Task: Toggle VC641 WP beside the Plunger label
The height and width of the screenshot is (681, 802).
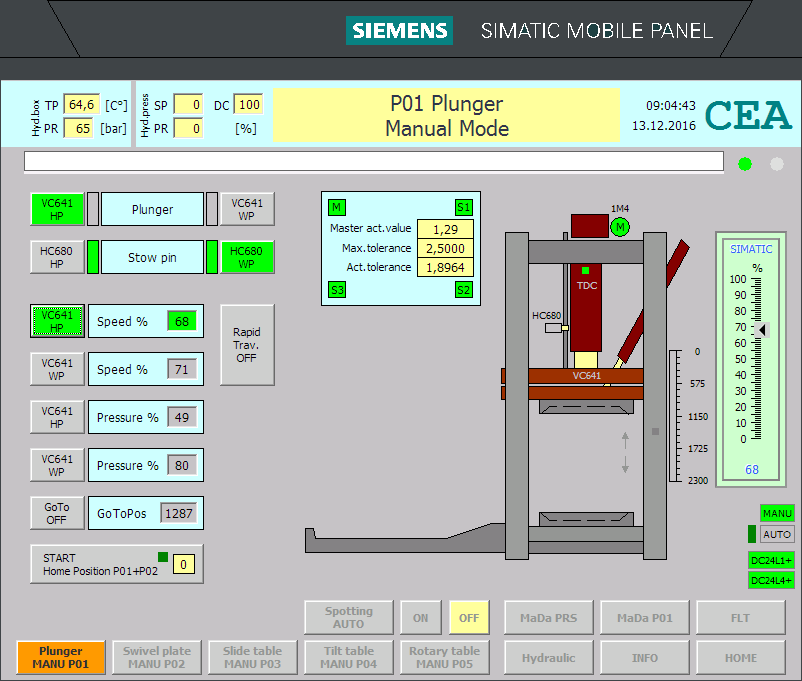Action: click(x=247, y=209)
